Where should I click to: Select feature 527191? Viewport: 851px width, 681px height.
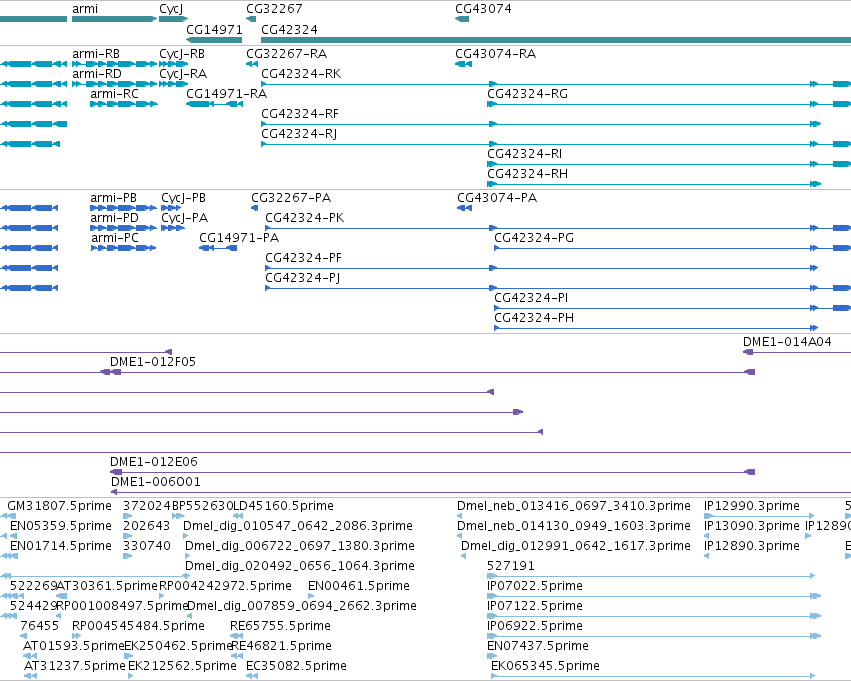[511, 567]
